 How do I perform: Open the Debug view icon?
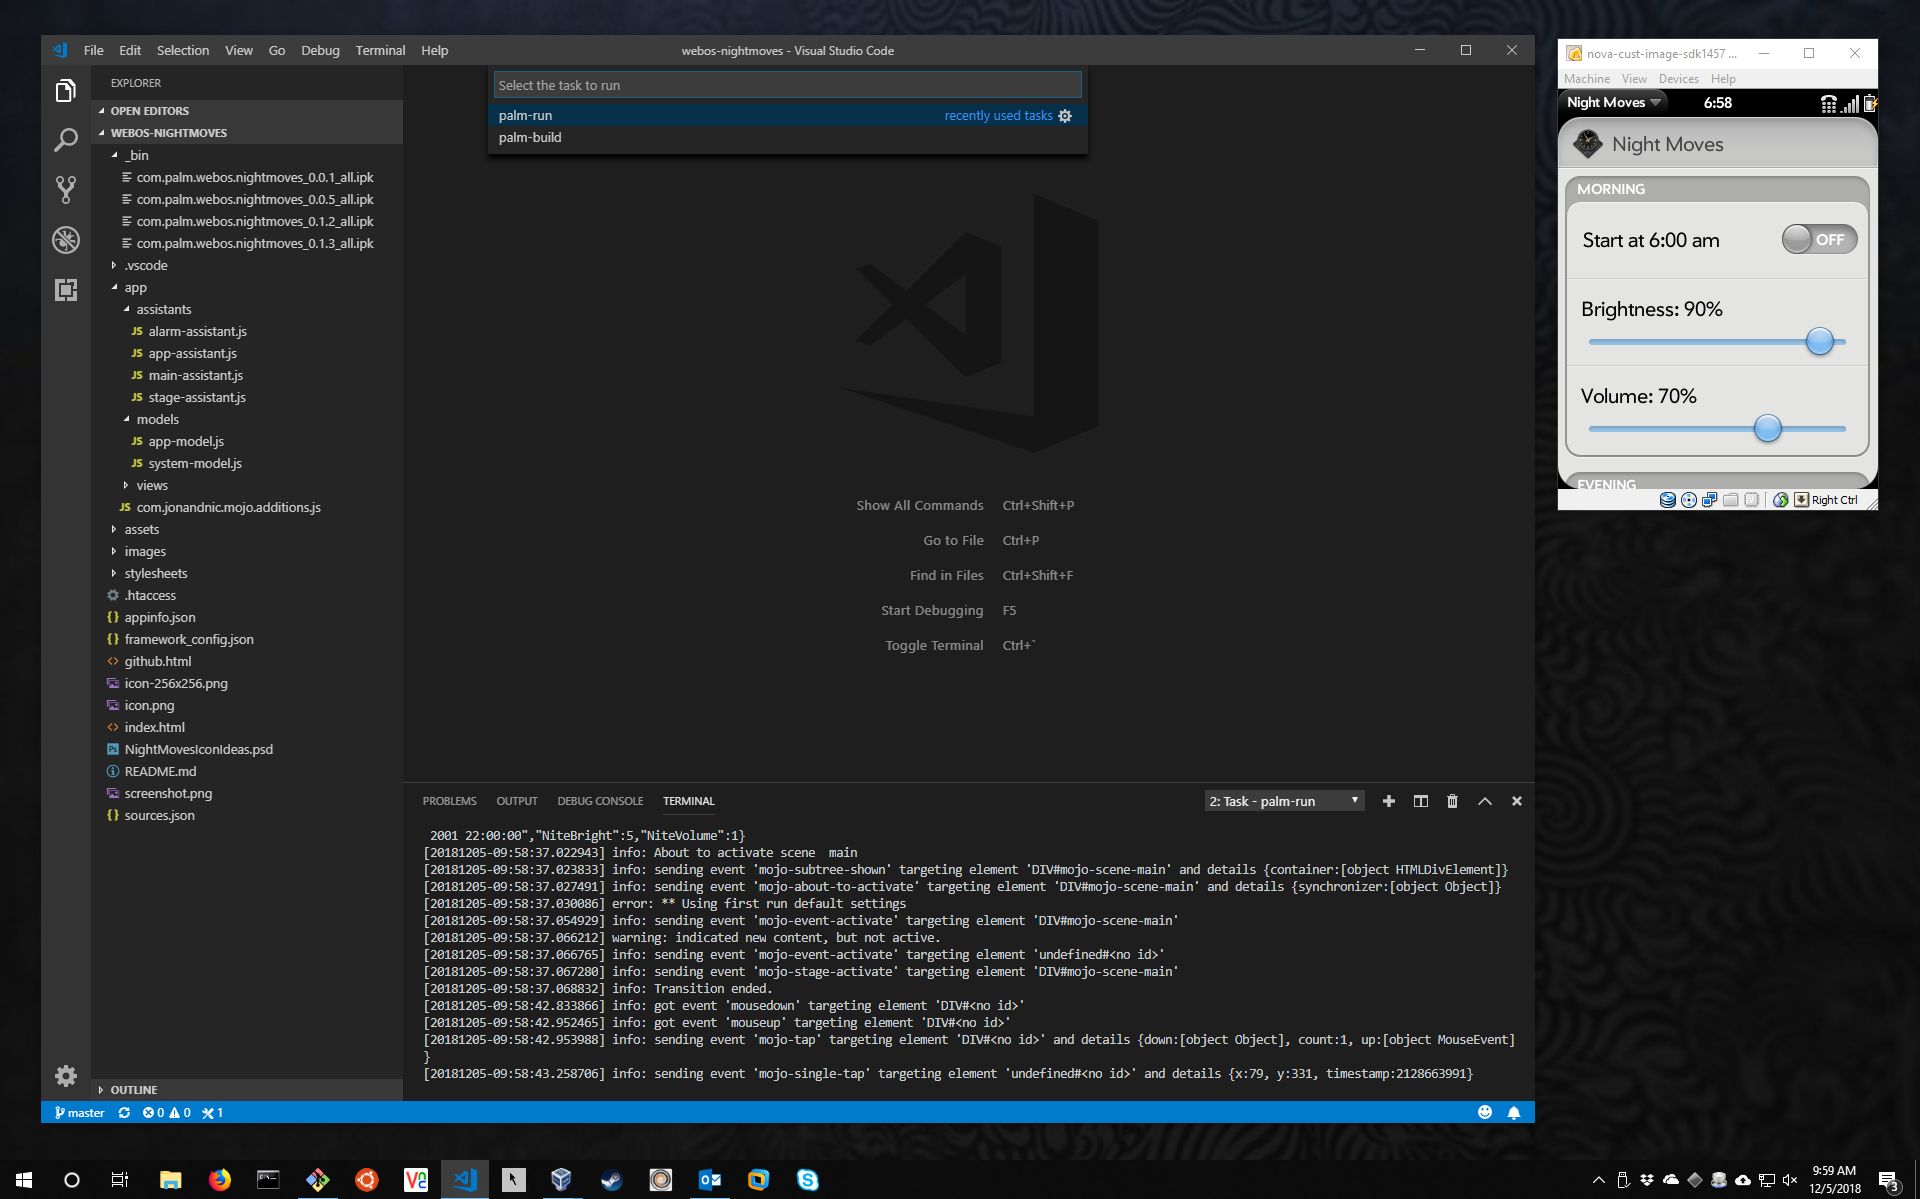click(66, 240)
